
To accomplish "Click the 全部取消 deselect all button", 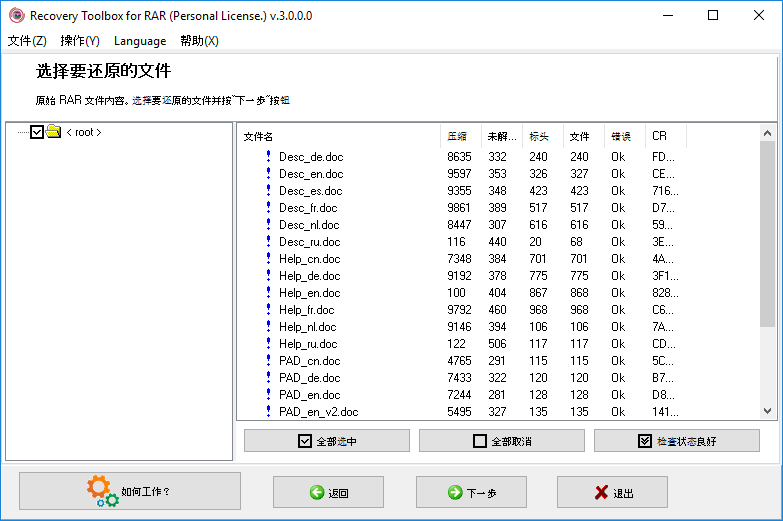I will click(x=501, y=441).
